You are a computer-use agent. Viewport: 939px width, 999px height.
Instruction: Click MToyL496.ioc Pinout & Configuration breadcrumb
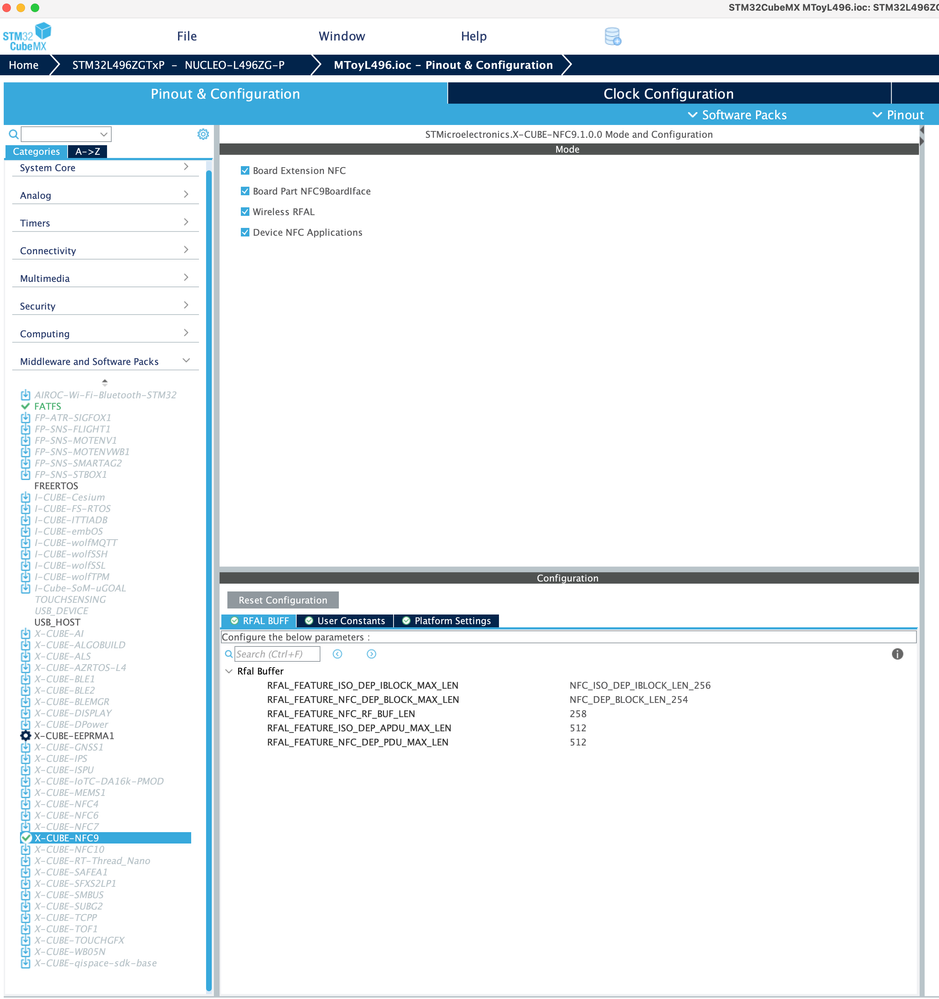(x=443, y=65)
